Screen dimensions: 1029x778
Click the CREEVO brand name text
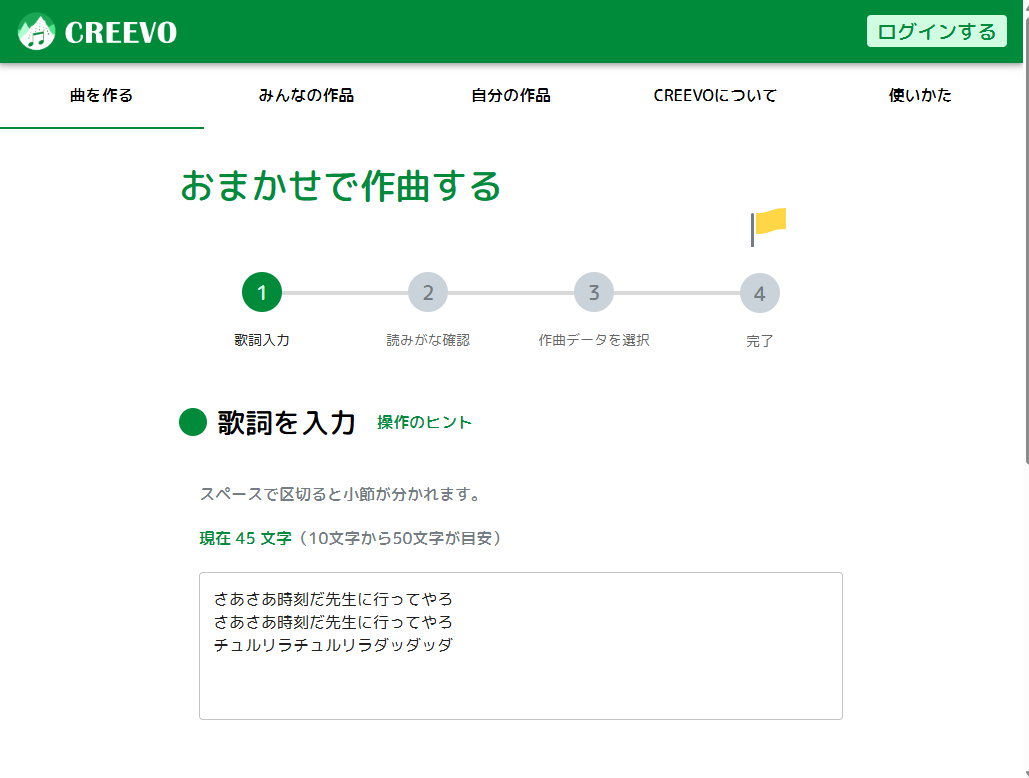tap(121, 32)
